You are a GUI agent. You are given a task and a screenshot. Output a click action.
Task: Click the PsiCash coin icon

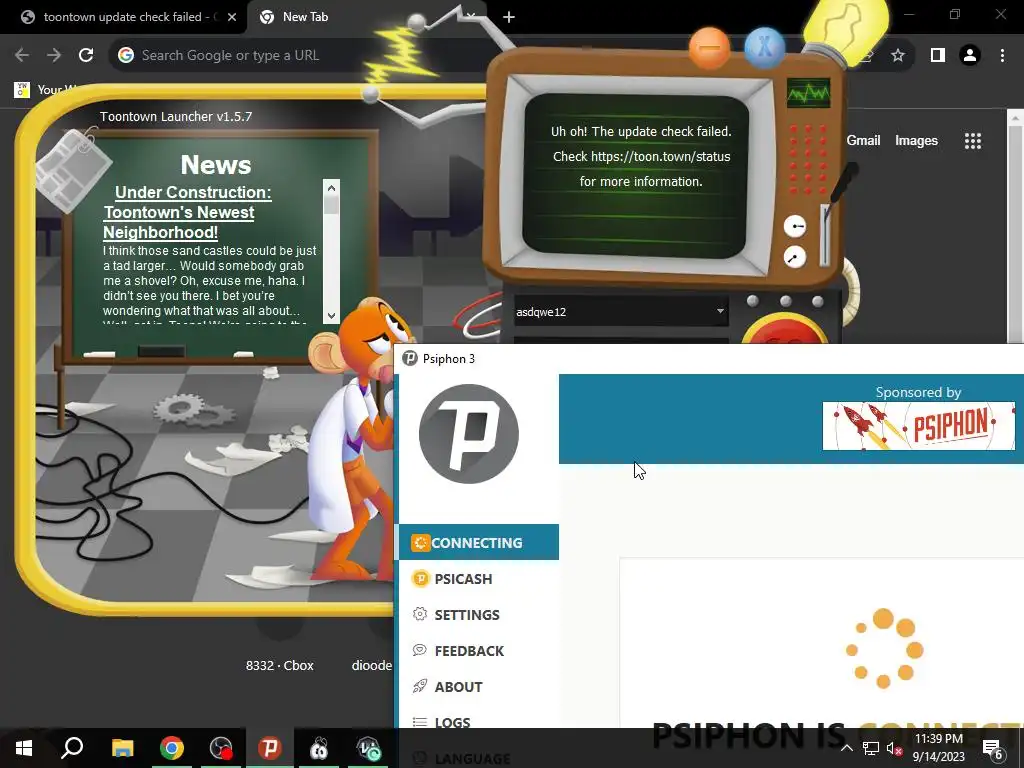(420, 578)
